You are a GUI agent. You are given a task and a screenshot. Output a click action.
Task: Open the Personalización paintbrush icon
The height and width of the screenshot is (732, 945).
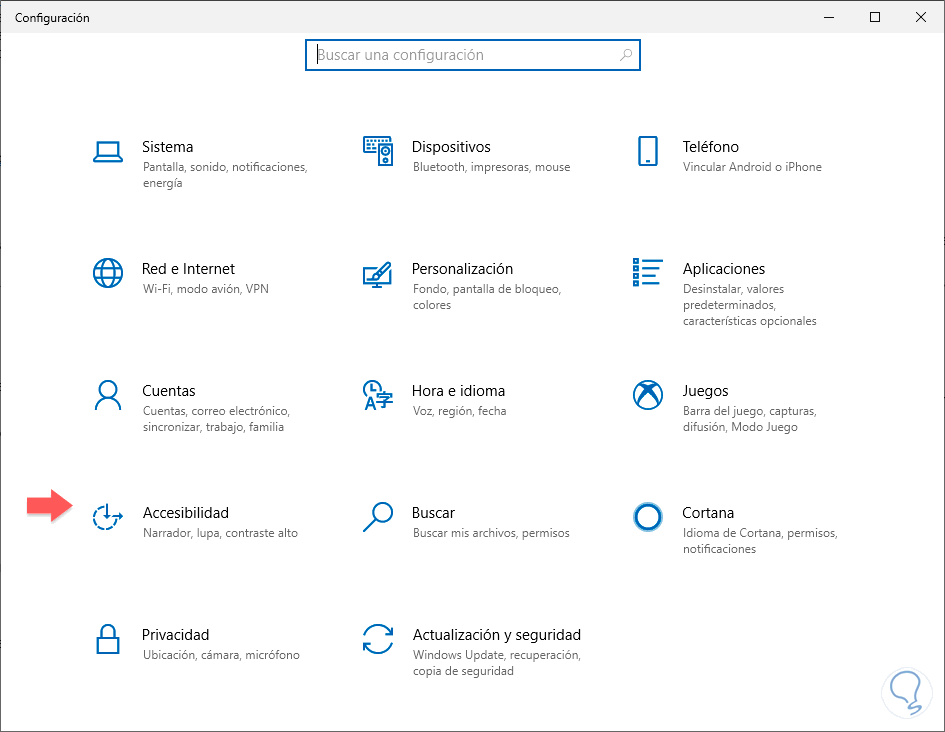(x=377, y=273)
